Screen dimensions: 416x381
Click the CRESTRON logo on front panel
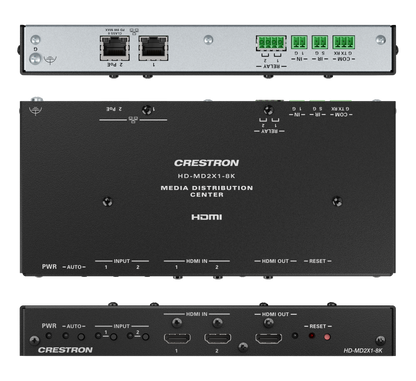point(65,350)
